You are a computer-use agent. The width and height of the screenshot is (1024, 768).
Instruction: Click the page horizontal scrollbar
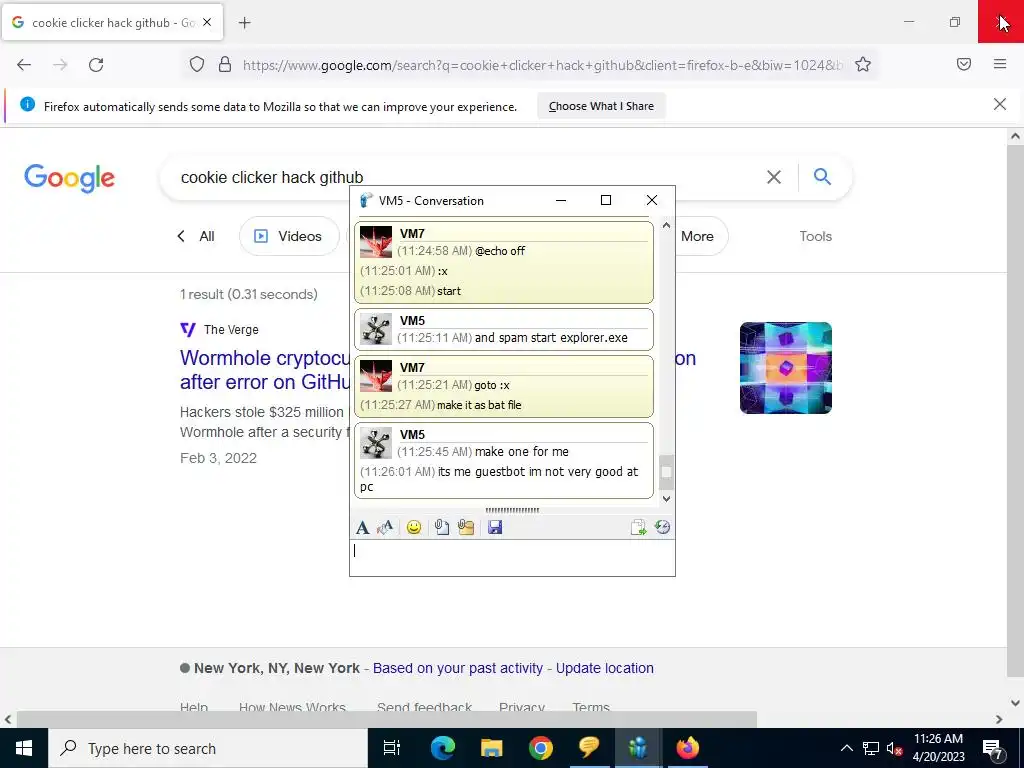(x=387, y=719)
